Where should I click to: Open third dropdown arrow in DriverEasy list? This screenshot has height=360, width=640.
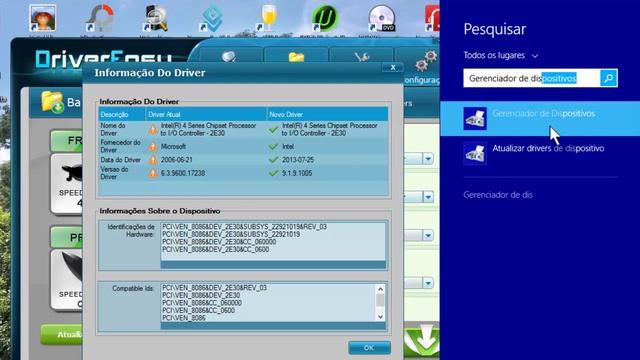point(428,236)
